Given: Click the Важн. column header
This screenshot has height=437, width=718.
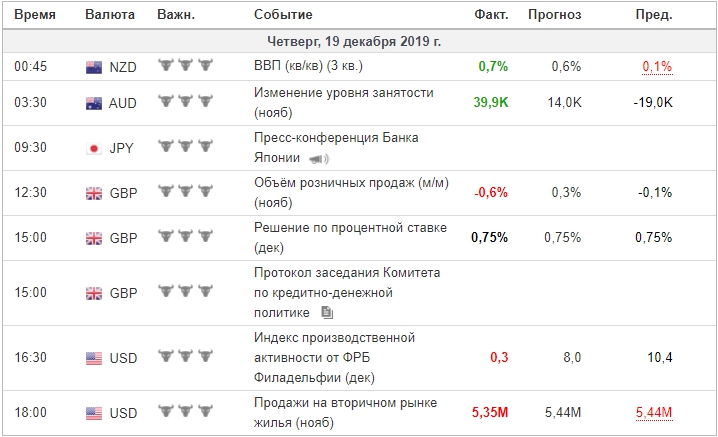Looking at the screenshot, I should point(180,16).
